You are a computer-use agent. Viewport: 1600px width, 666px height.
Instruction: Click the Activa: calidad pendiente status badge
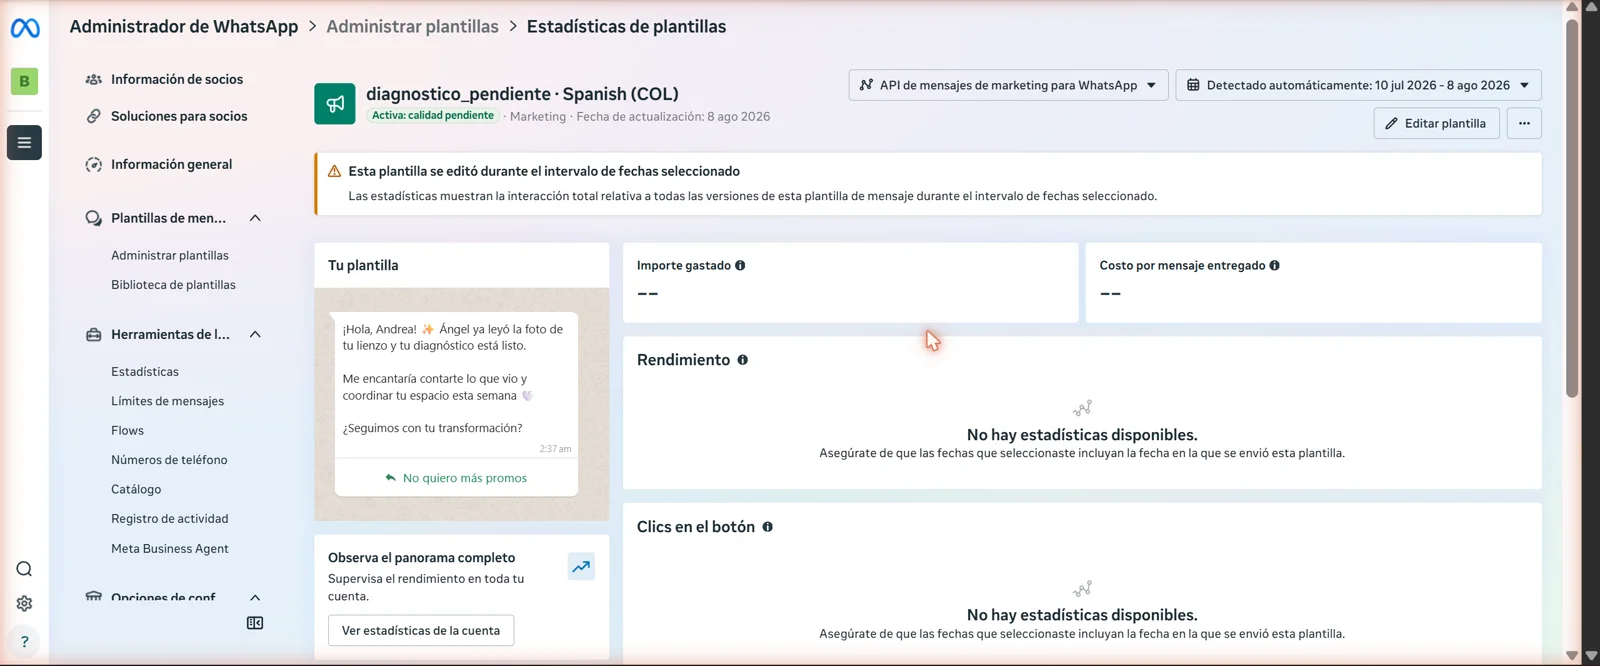click(433, 116)
